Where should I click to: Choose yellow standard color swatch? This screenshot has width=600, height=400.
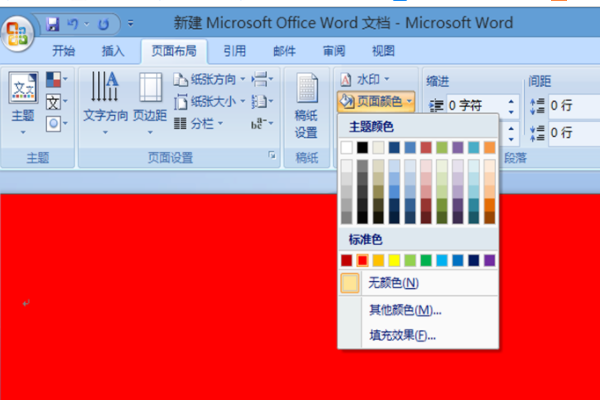point(394,260)
